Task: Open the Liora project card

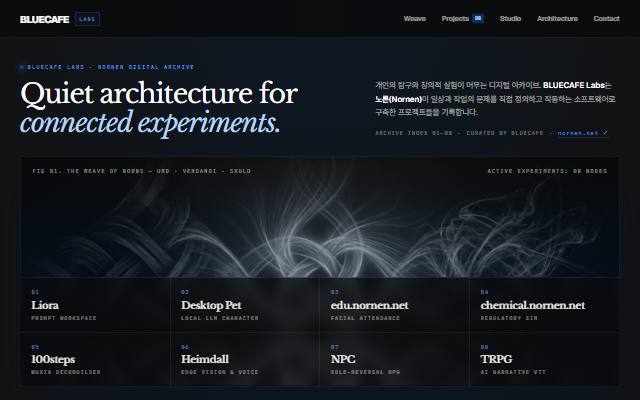Action: click(x=95, y=305)
